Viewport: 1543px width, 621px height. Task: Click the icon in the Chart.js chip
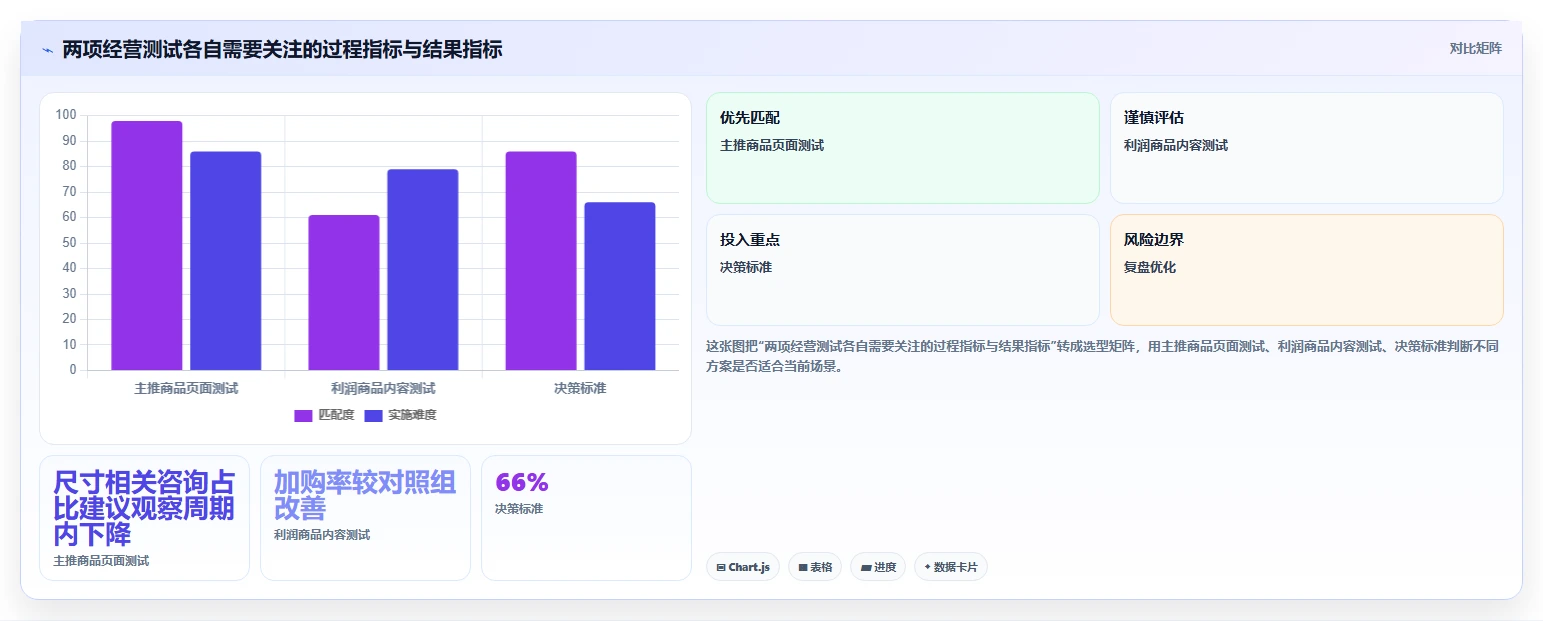point(721,568)
